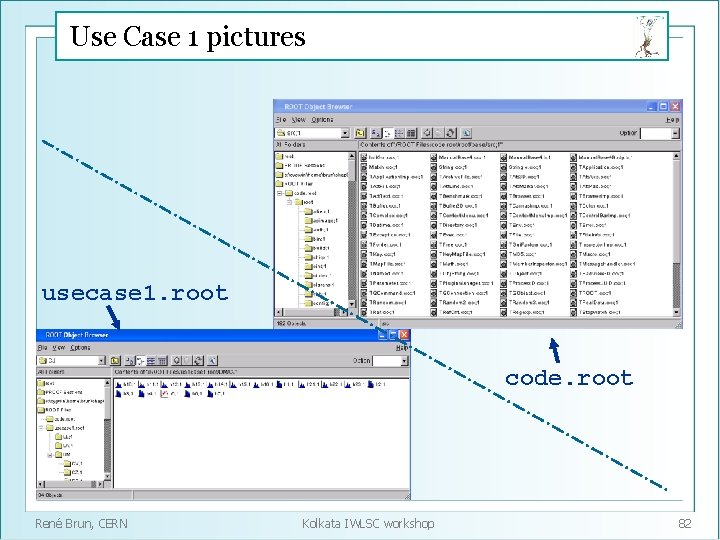Select ROOT Files folder in code.root browser tree
This screenshot has width=720, height=540.
tap(295, 184)
